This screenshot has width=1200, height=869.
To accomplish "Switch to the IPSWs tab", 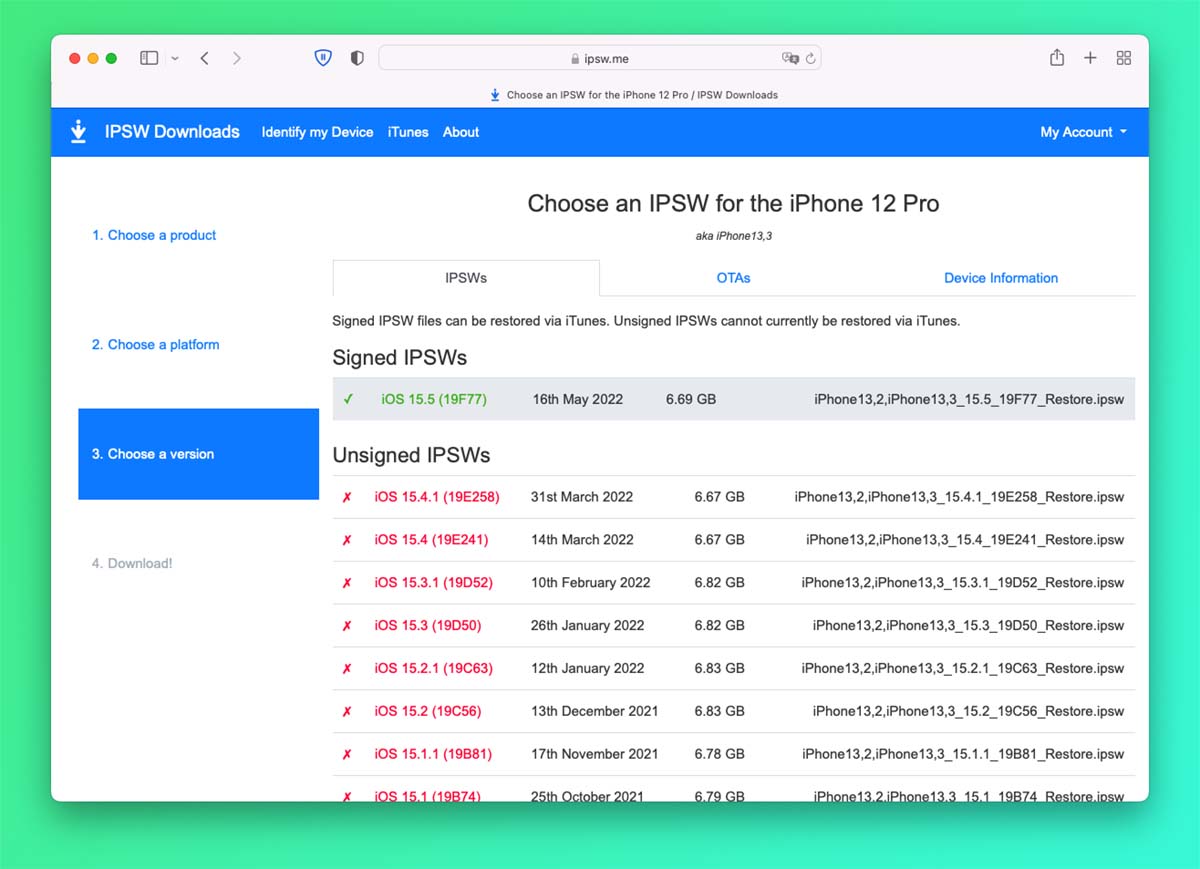I will tap(466, 278).
